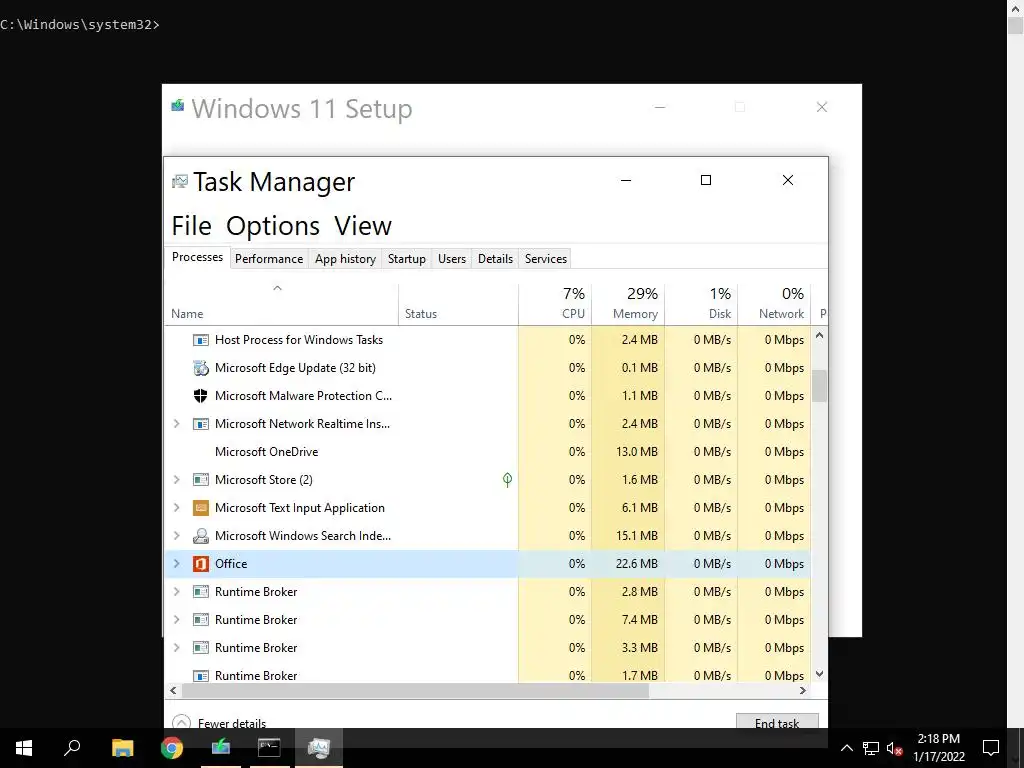Open the File menu

[x=191, y=226]
